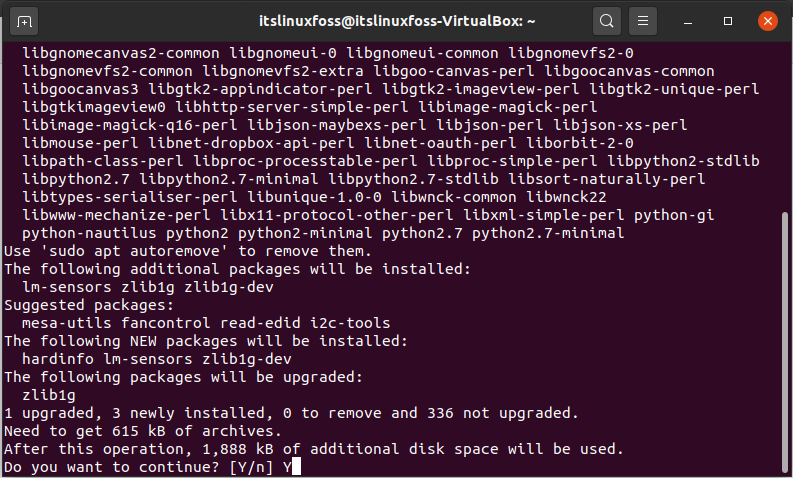The height and width of the screenshot is (478, 793).
Task: Click the python-nautilus package name
Action: click(89, 233)
